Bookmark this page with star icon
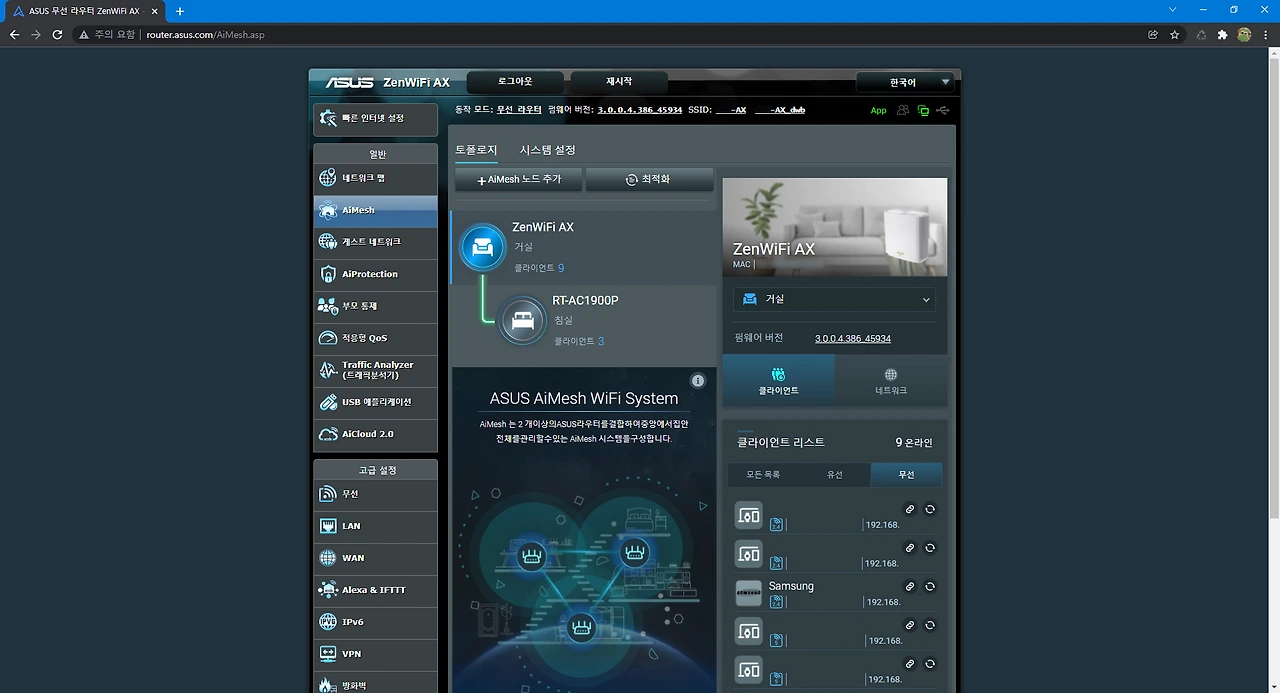1280x693 pixels. tap(1175, 34)
